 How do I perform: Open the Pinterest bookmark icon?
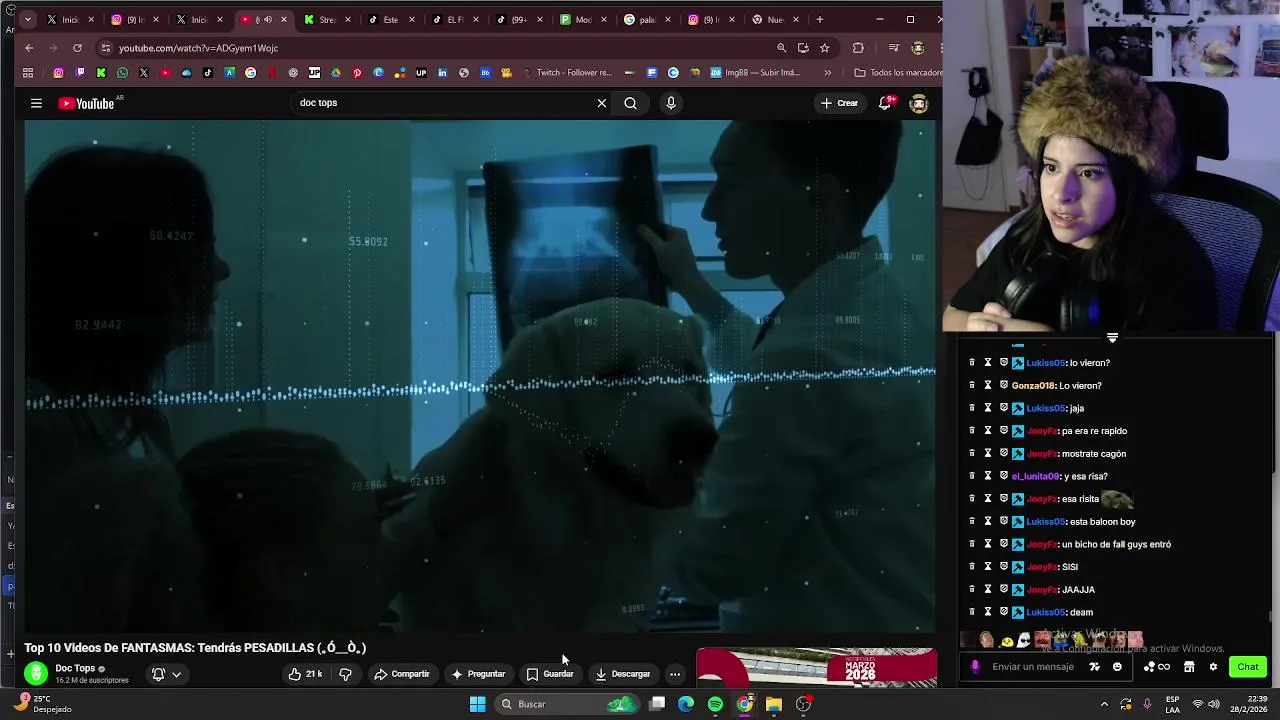point(357,73)
